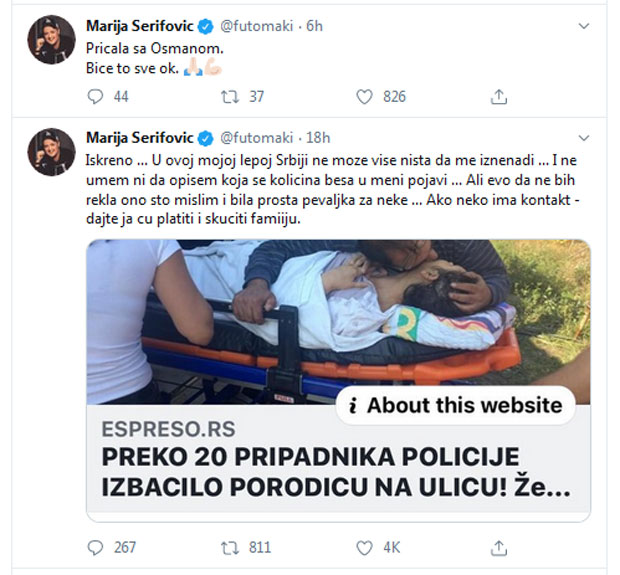Open Marija Serifovic's avatar on first tweet
This screenshot has height=575, width=620.
51,39
